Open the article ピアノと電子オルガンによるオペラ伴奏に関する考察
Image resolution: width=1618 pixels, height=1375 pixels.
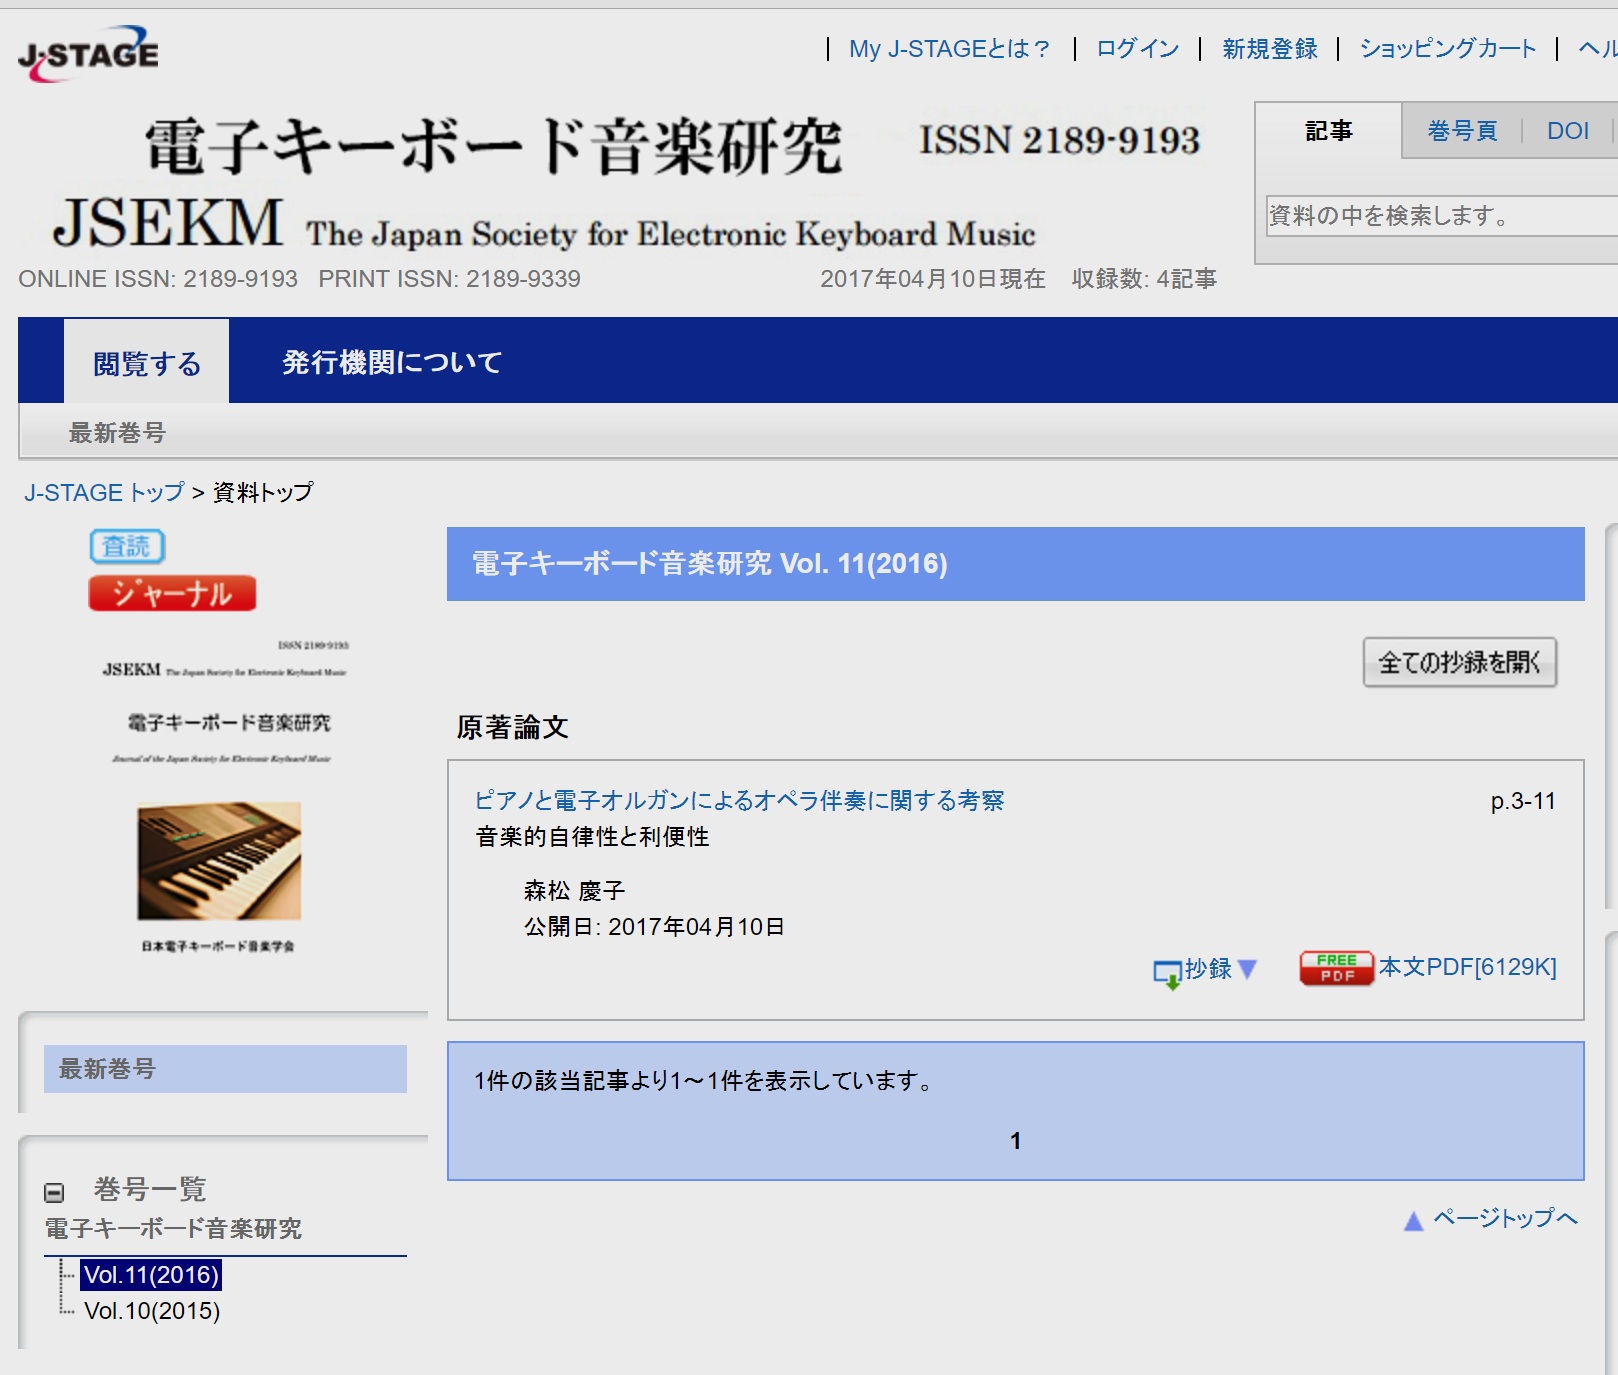739,800
